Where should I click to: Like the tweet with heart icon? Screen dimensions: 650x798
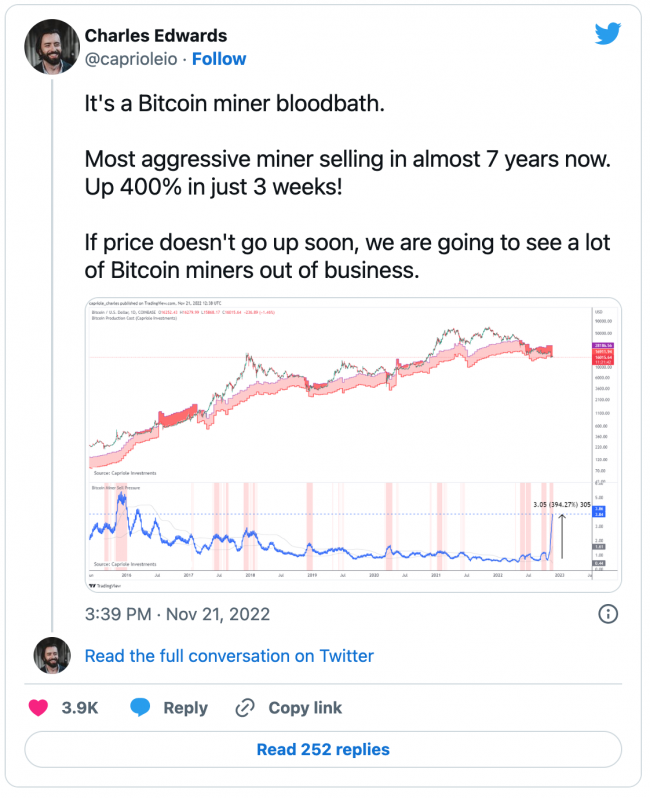click(x=38, y=707)
